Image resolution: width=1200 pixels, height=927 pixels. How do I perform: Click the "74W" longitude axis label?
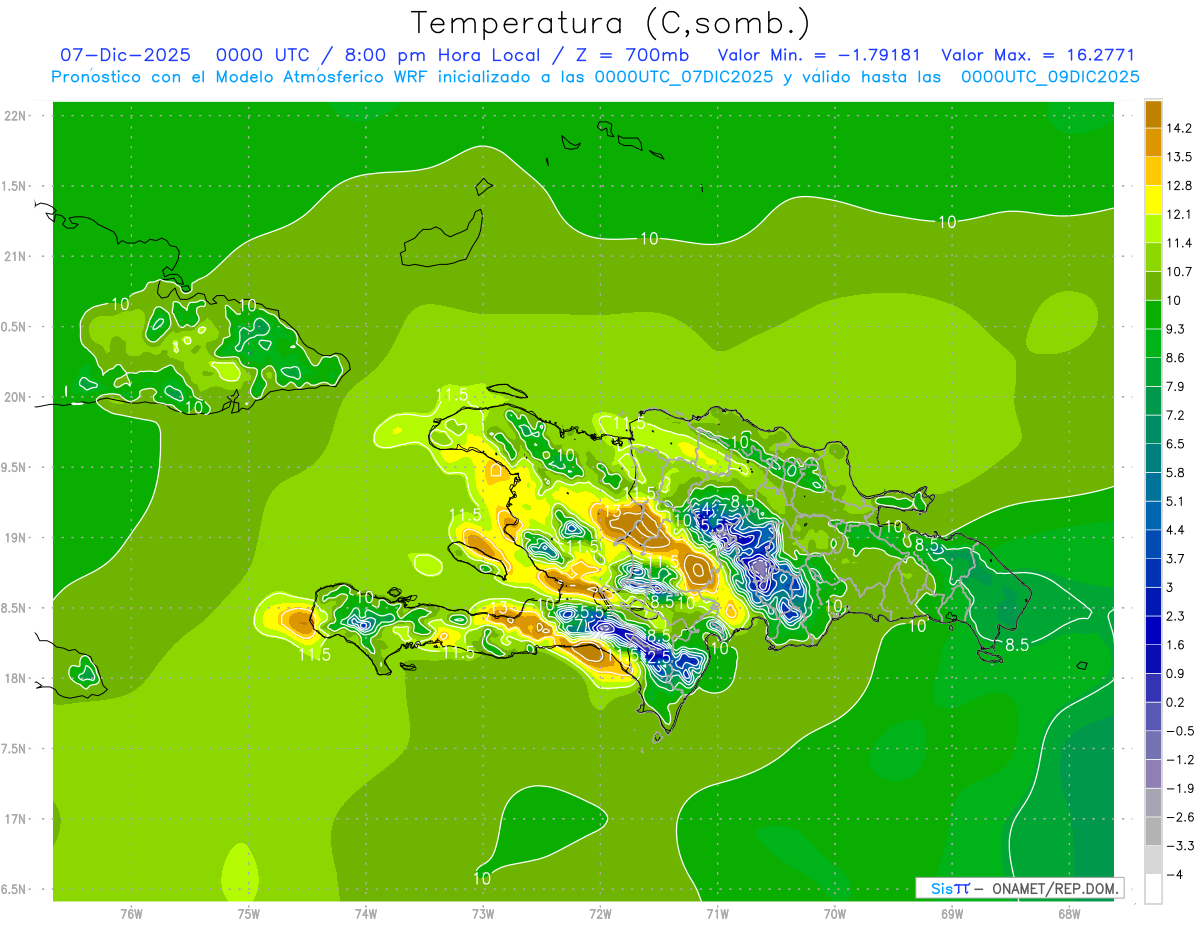[366, 915]
